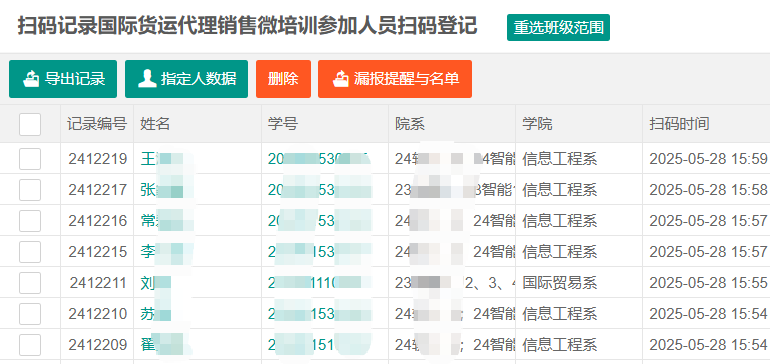This screenshot has height=364, width=770.
Task: Check the box for record 2412219
Action: pos(30,159)
